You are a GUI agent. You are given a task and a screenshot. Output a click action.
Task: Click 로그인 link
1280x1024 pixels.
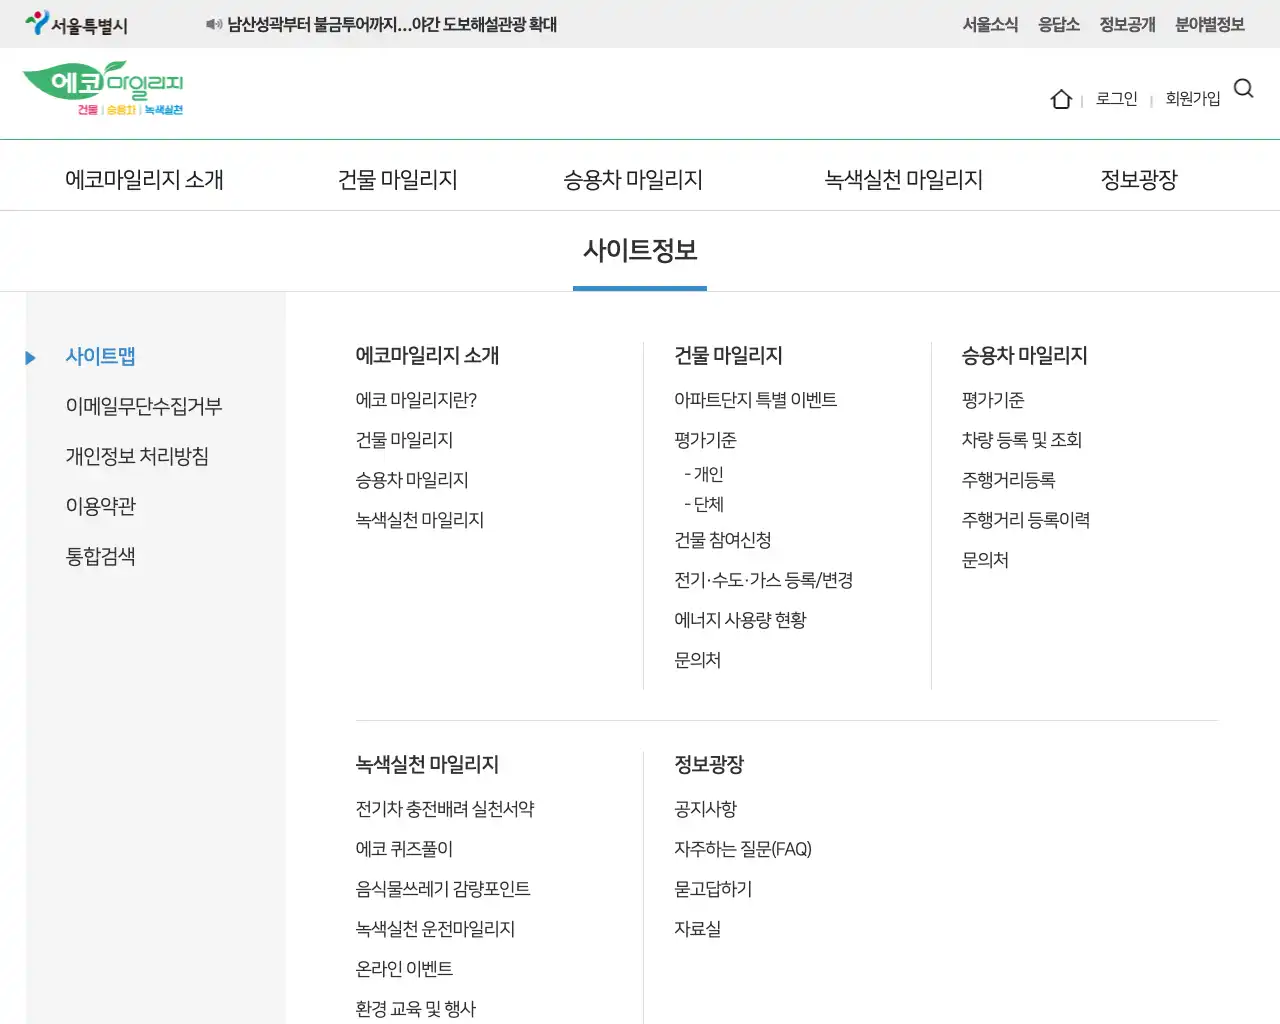coord(1117,98)
